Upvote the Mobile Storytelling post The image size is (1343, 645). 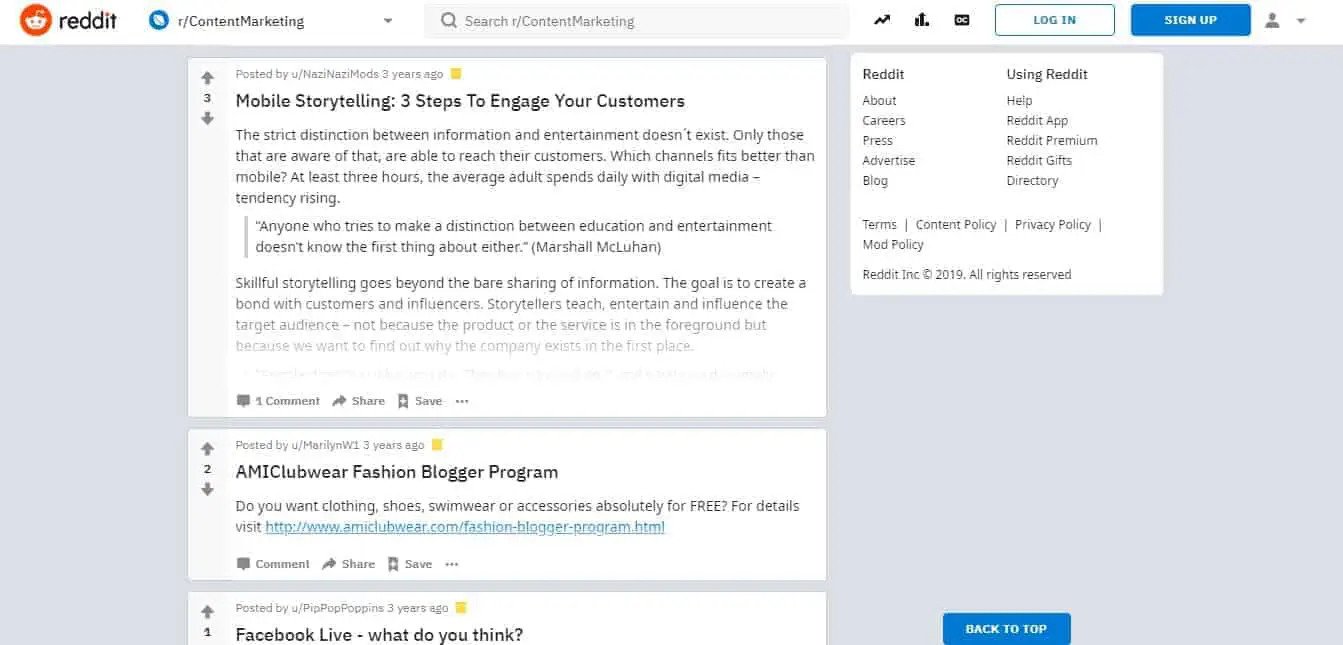(207, 78)
